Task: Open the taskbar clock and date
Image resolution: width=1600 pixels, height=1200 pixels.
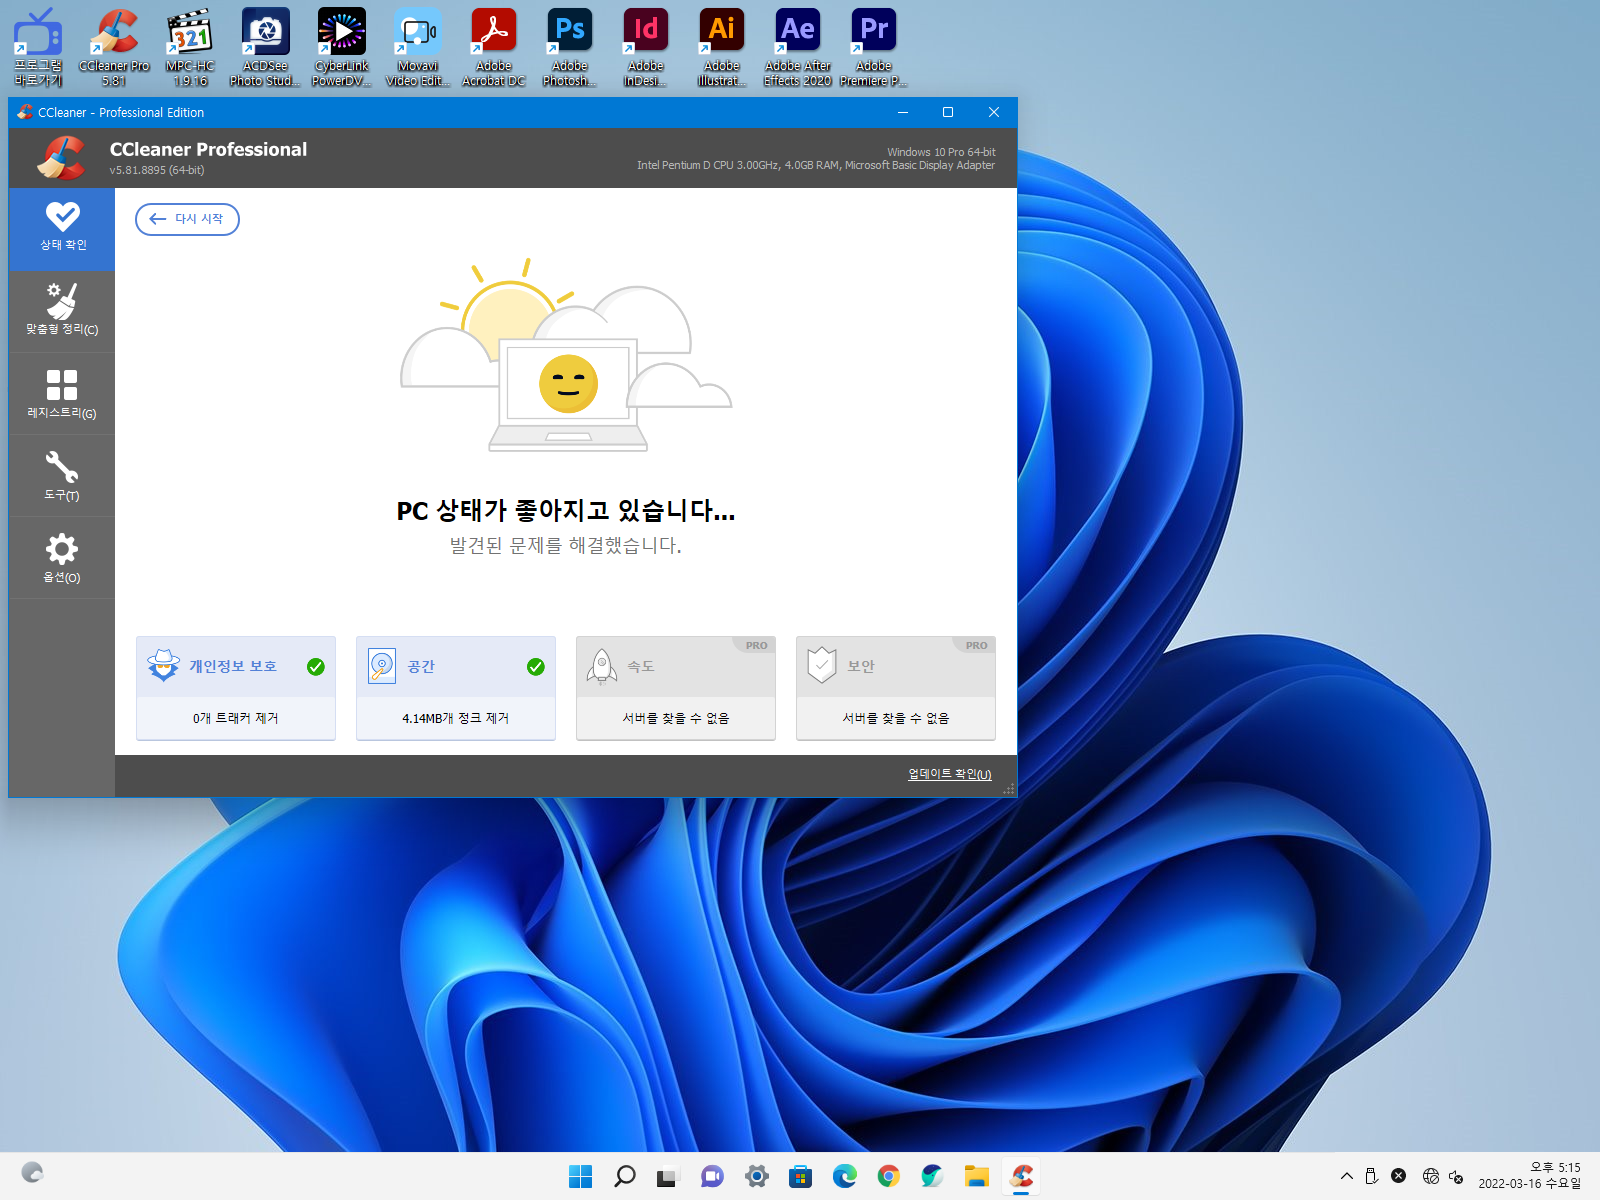Action: pos(1530,1175)
